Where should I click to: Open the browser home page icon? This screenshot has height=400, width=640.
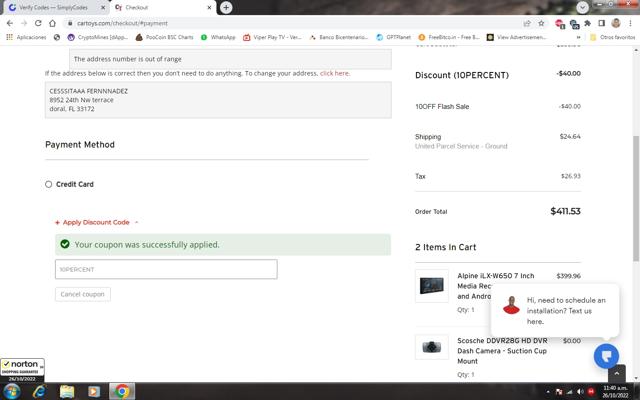click(x=52, y=23)
